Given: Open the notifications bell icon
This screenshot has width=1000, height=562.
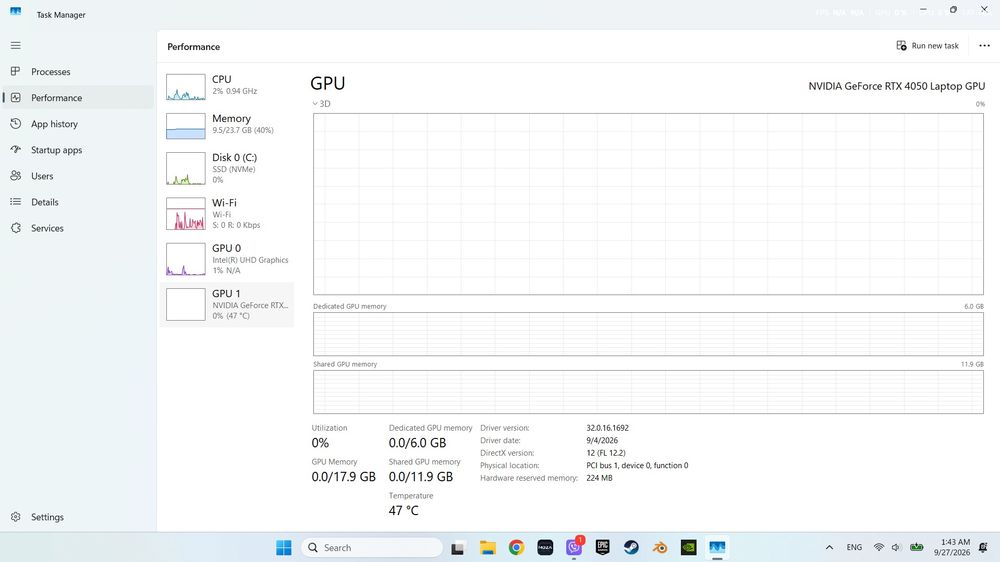Looking at the screenshot, I should point(983,547).
